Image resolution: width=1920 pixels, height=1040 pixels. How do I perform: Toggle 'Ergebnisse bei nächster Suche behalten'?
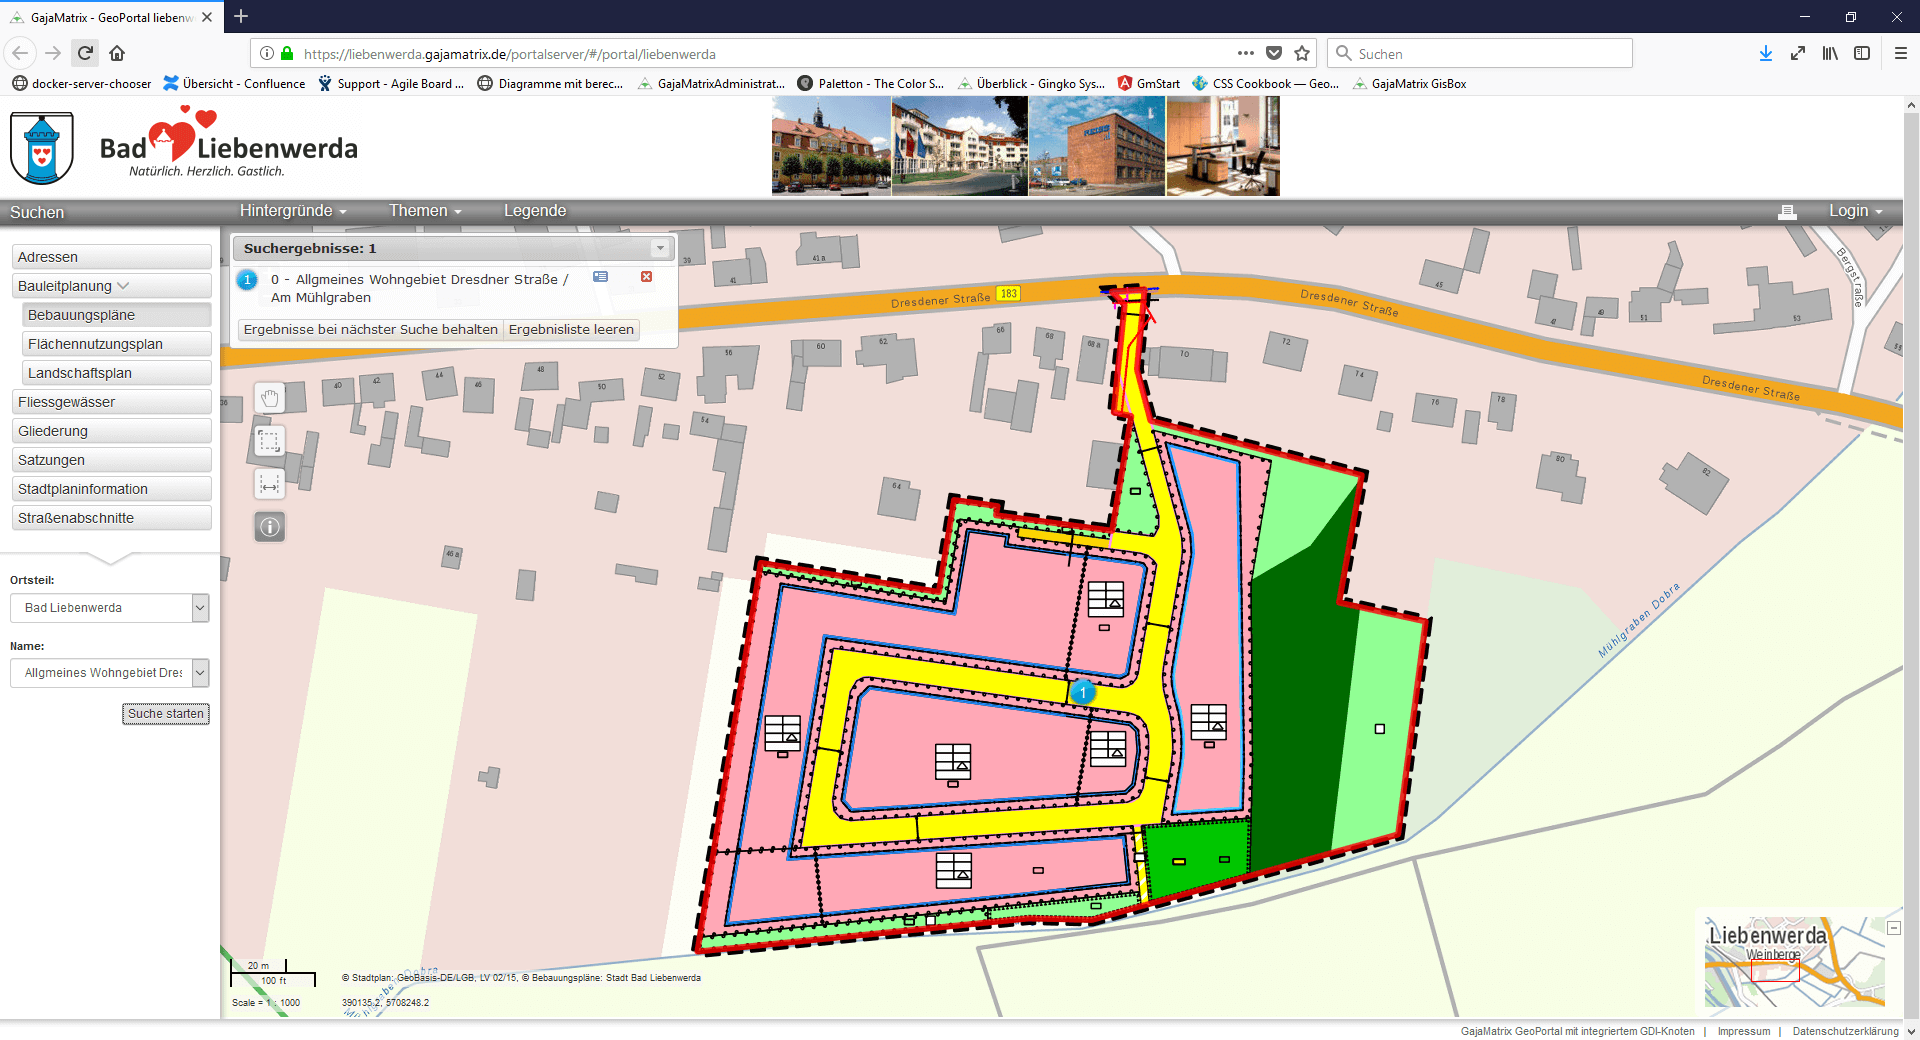click(x=370, y=330)
